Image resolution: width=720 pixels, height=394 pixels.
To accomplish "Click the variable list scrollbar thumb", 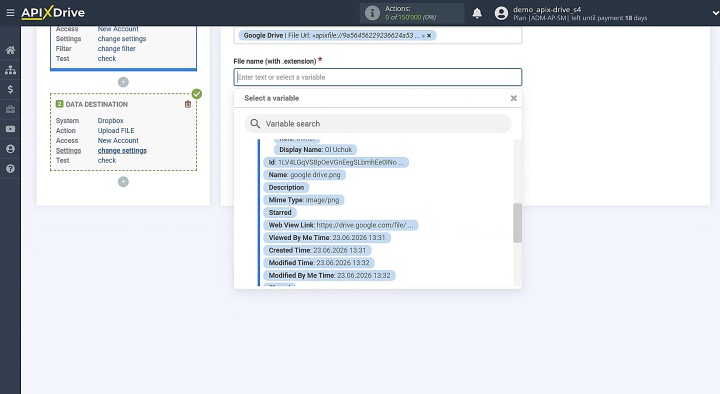I will coord(517,223).
